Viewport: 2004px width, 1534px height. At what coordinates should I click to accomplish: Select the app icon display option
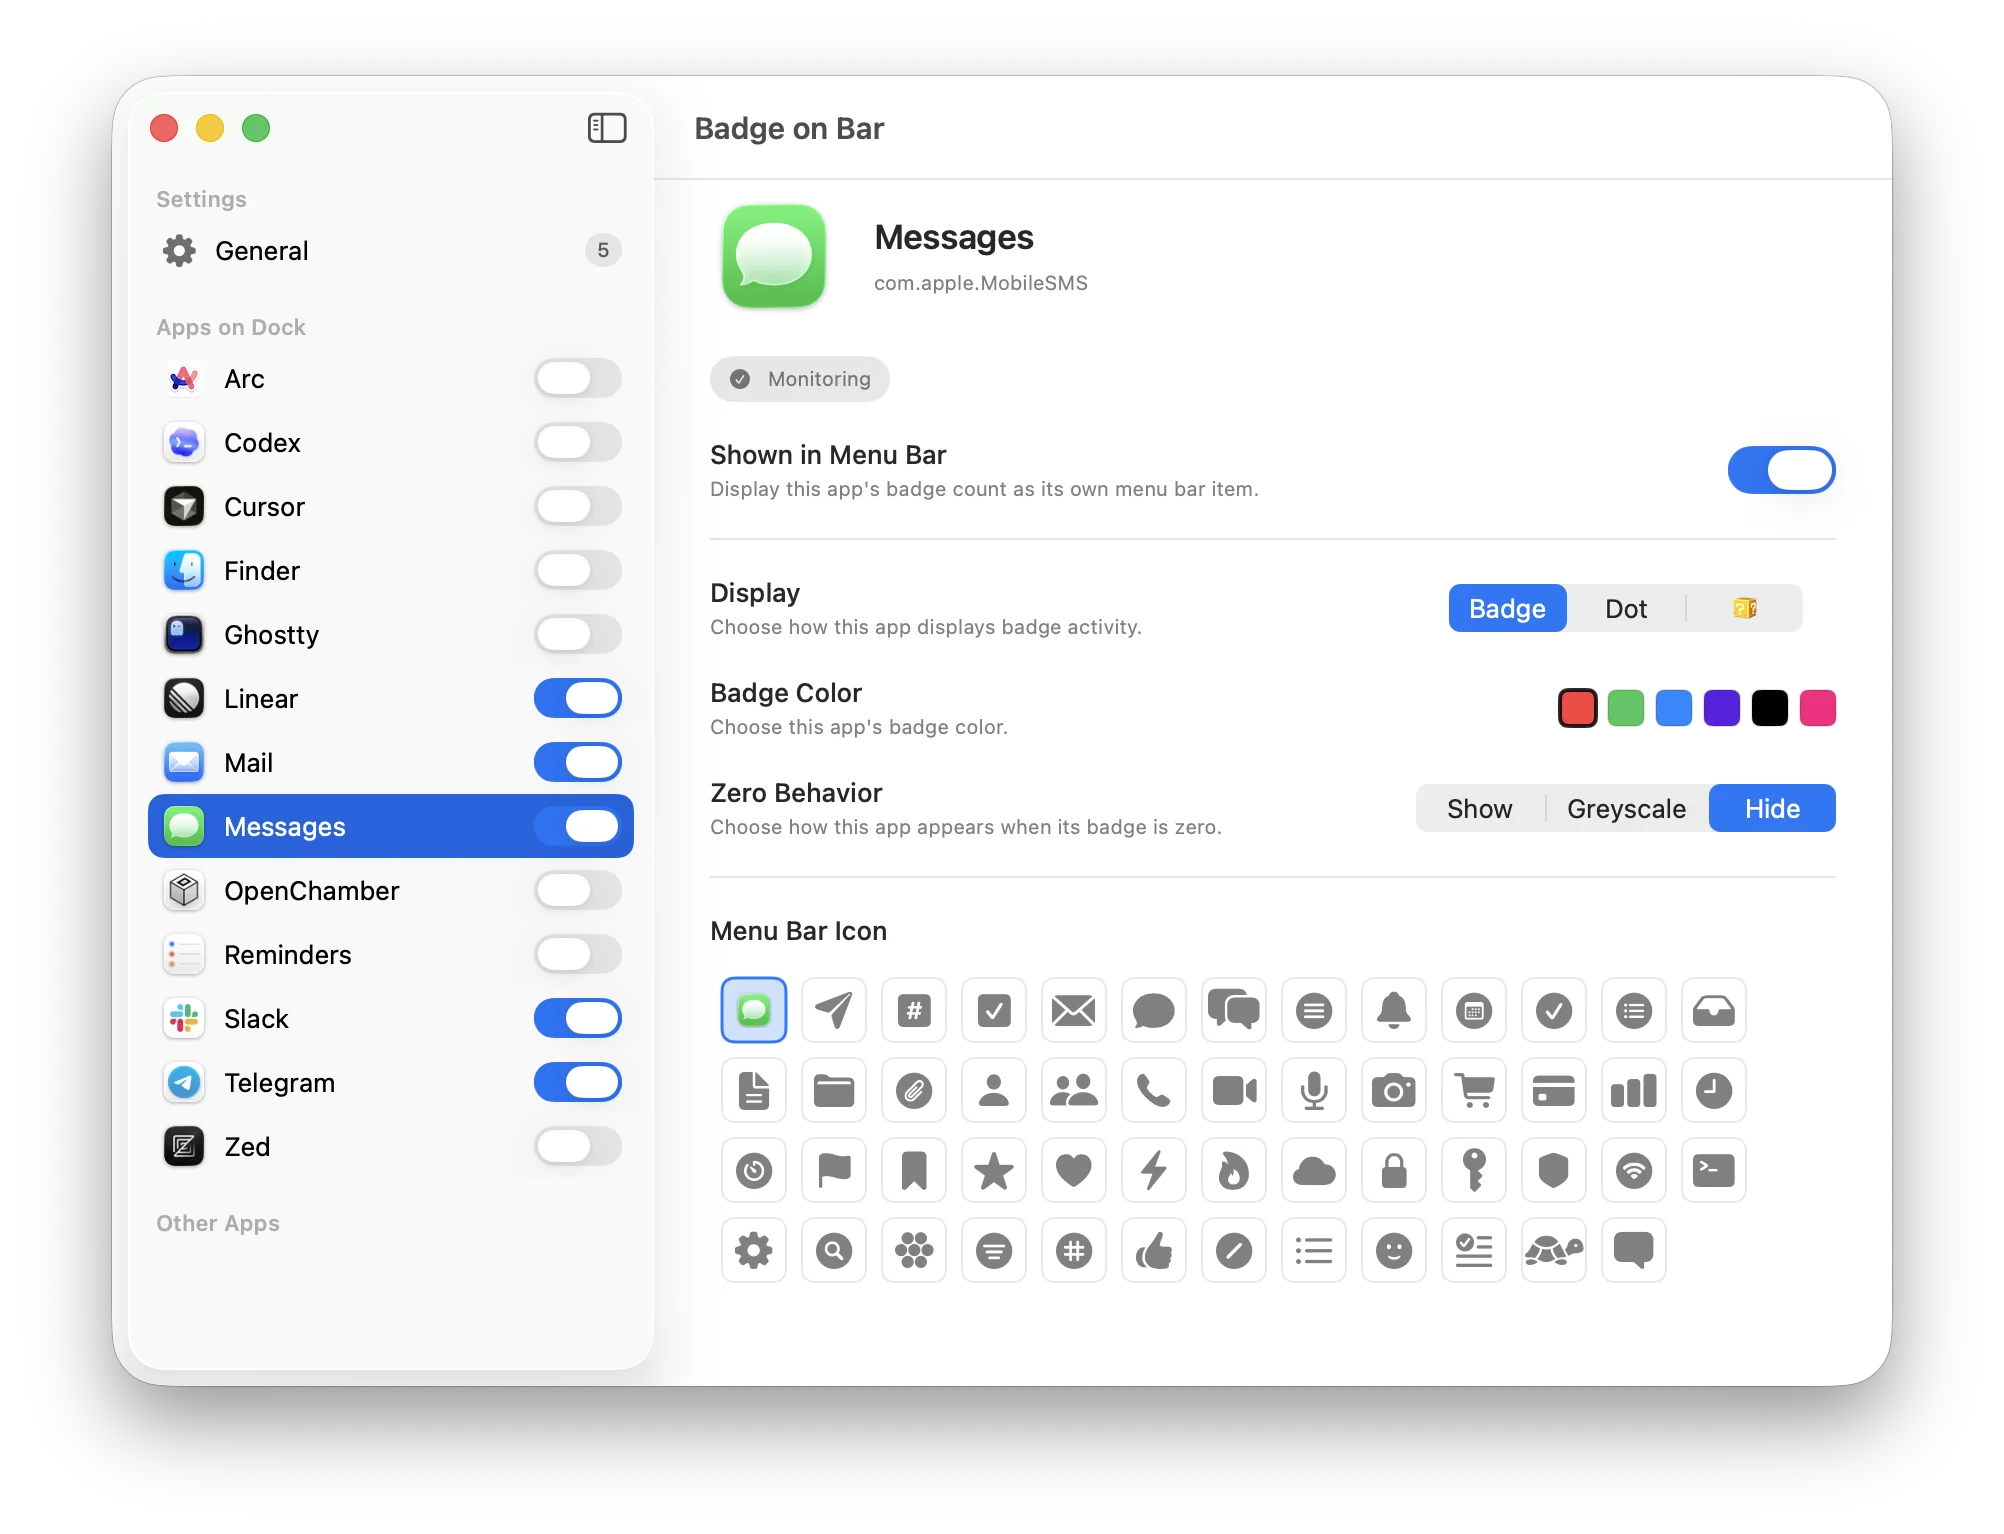pyautogui.click(x=1745, y=608)
